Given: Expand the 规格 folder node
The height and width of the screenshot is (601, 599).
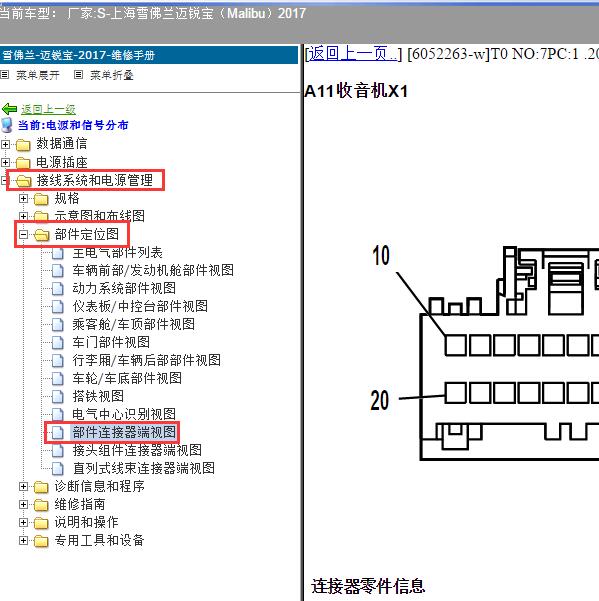Looking at the screenshot, I should (x=23, y=199).
